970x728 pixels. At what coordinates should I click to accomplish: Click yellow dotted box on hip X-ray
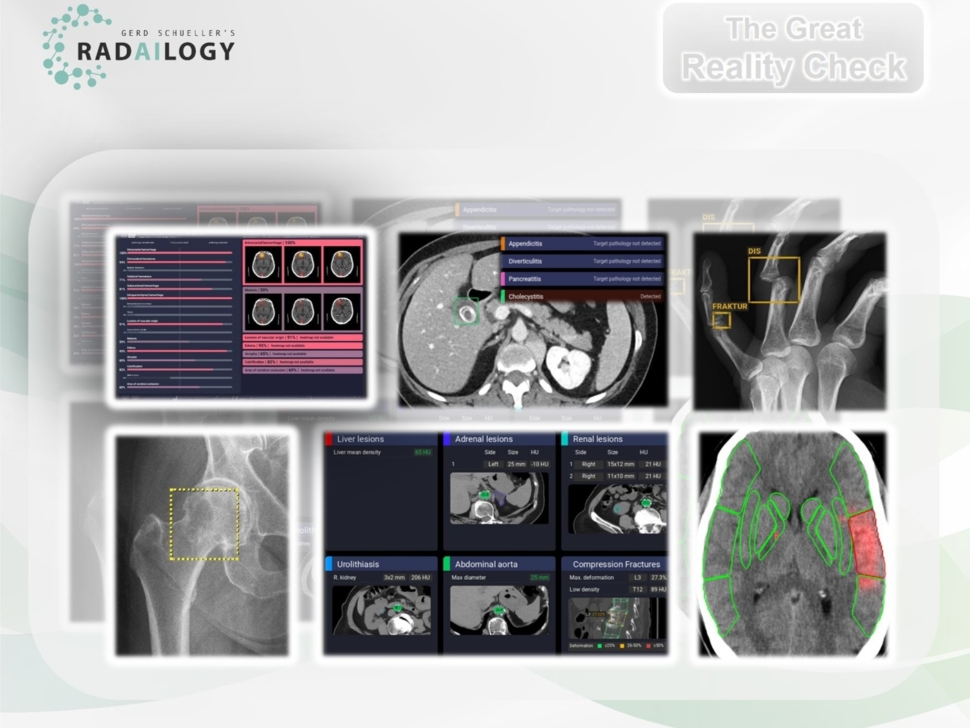point(204,524)
